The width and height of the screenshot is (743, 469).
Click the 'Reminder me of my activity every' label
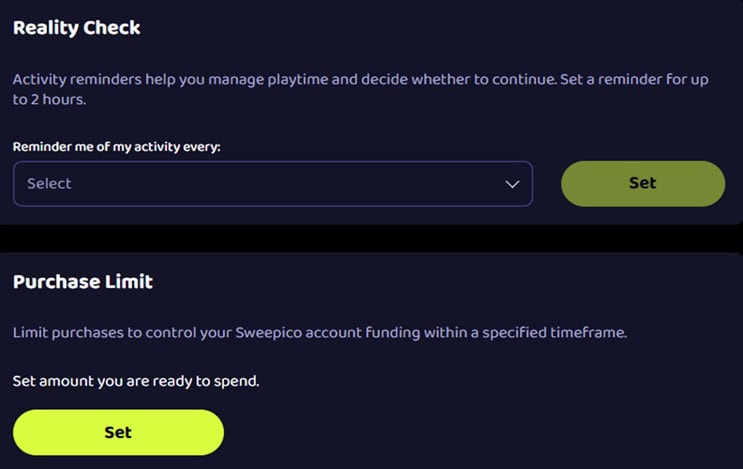pos(116,147)
